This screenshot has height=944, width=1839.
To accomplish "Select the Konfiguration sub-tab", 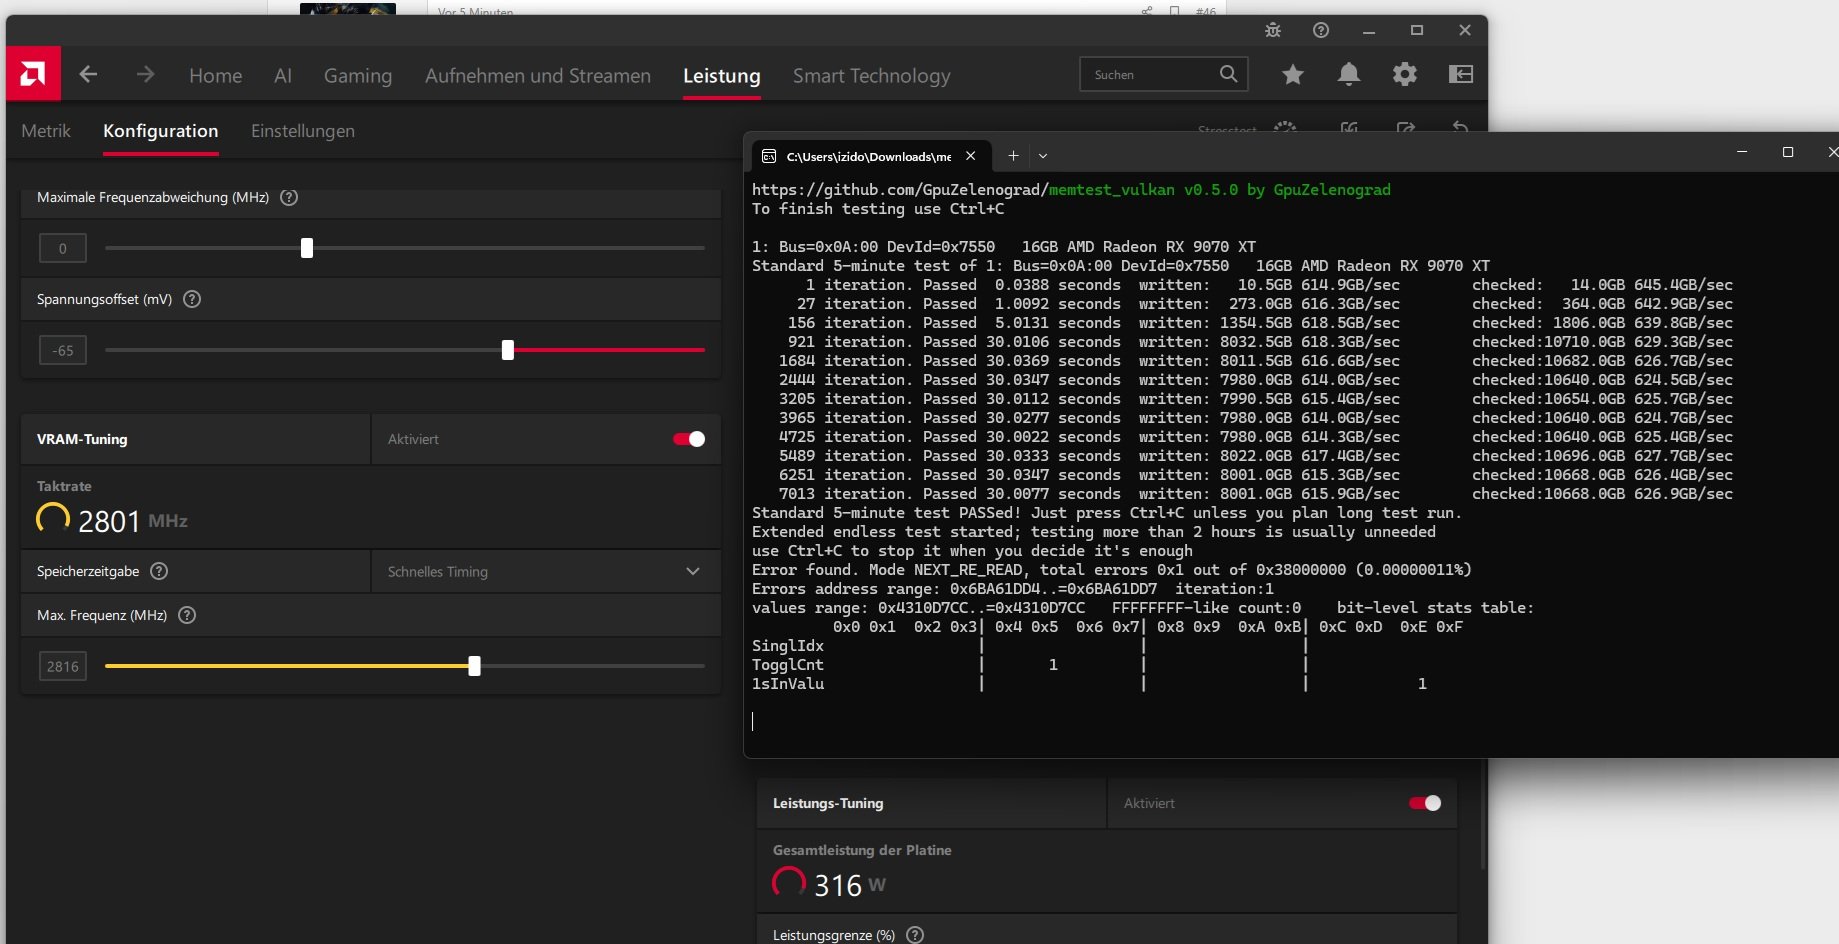I will [161, 131].
